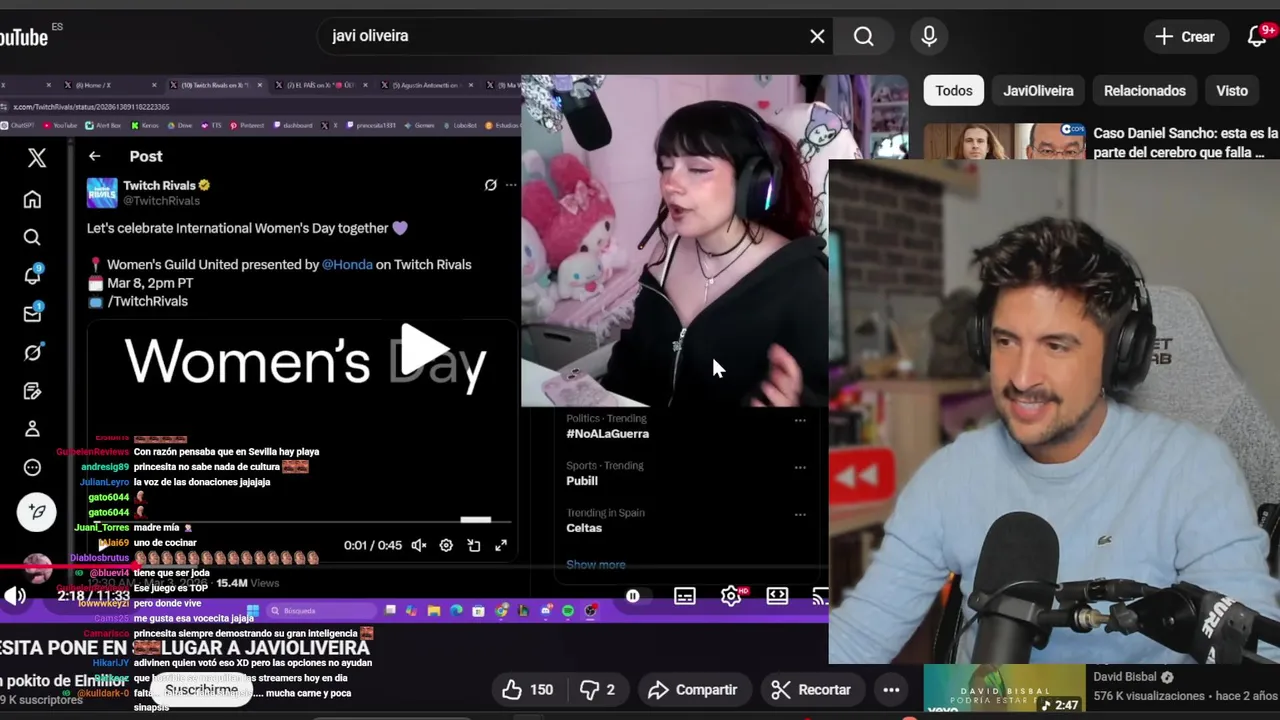The image size is (1280, 720).
Task: Open the David Bisbal channel name
Action: point(1124,677)
